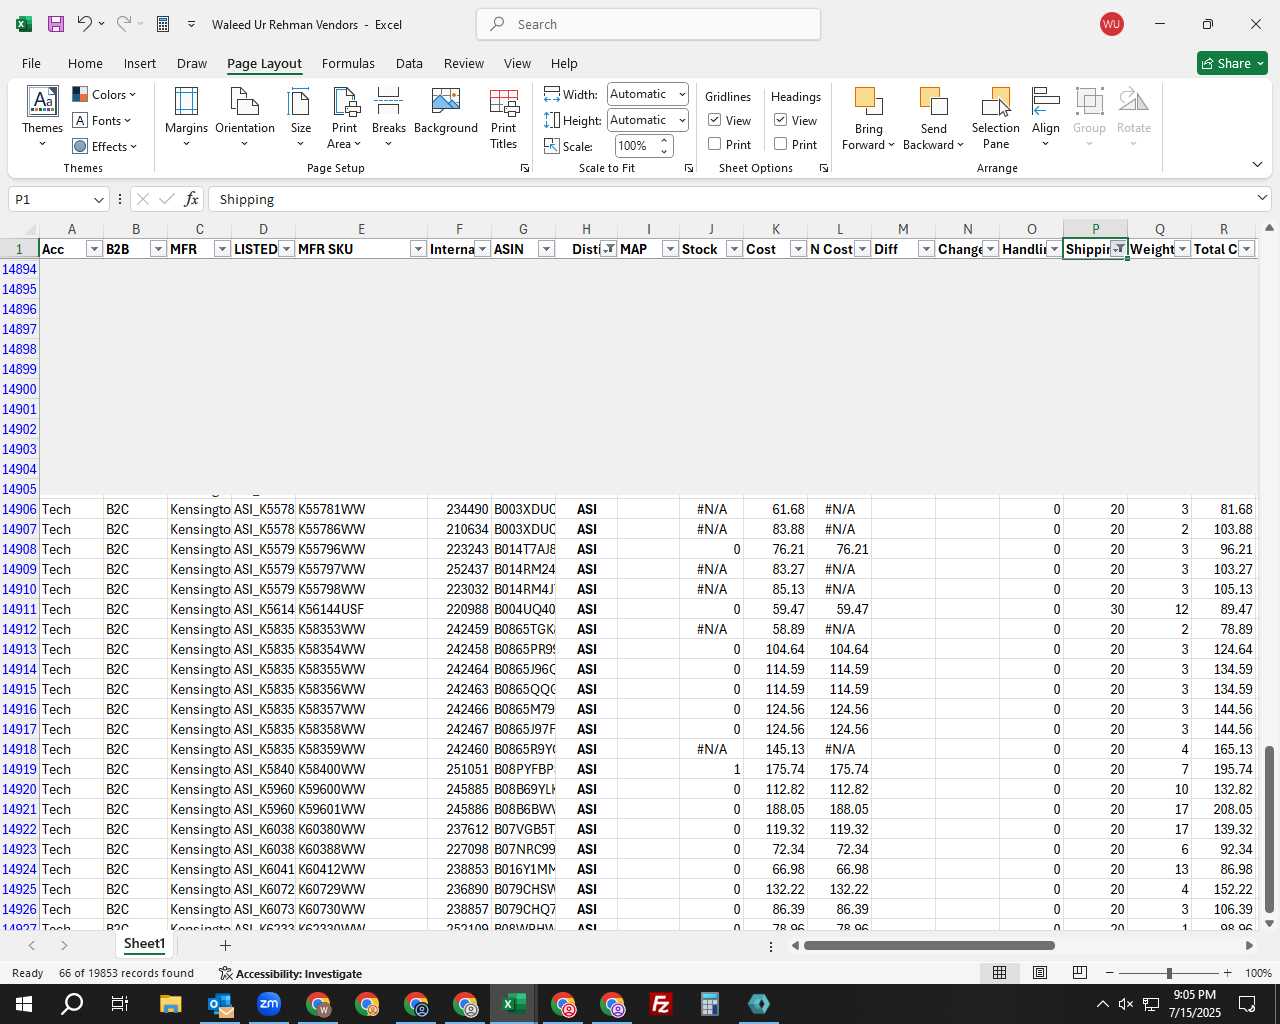The image size is (1280, 1024).
Task: Open the File tab
Action: pyautogui.click(x=31, y=63)
